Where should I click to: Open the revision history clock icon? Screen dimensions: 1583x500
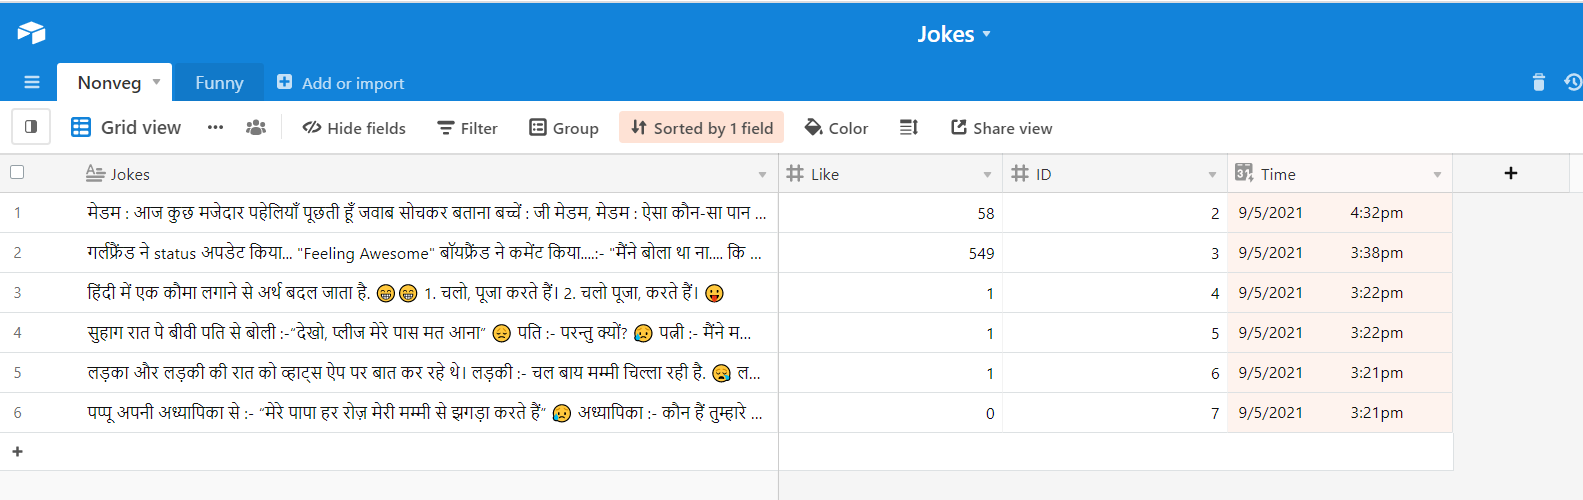1572,83
